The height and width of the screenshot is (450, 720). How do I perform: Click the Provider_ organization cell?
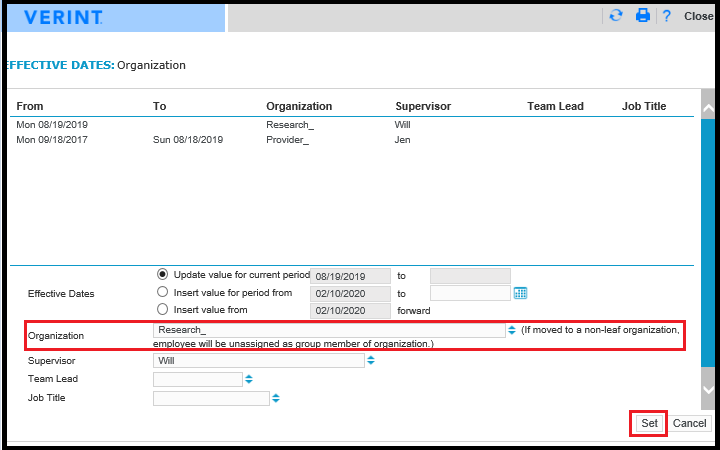coord(287,140)
